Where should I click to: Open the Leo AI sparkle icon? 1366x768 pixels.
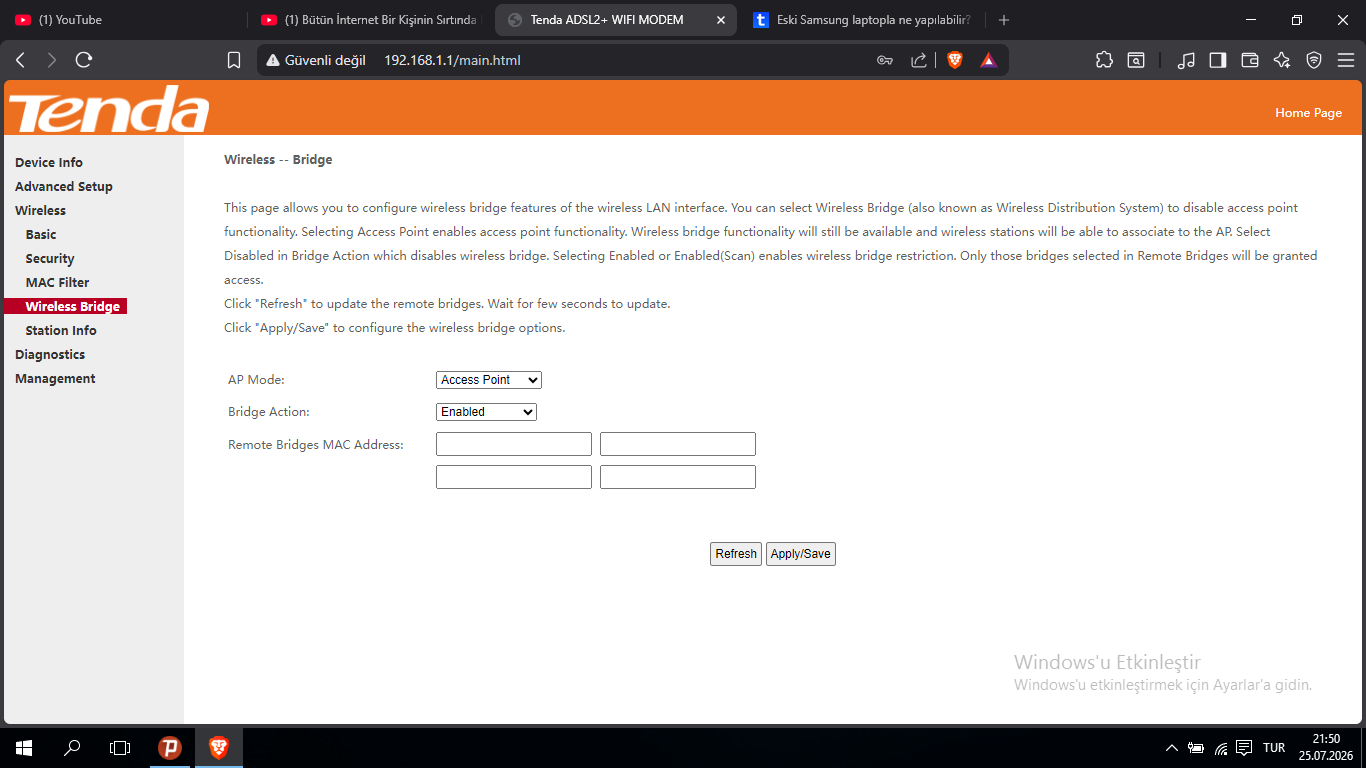(x=1282, y=60)
